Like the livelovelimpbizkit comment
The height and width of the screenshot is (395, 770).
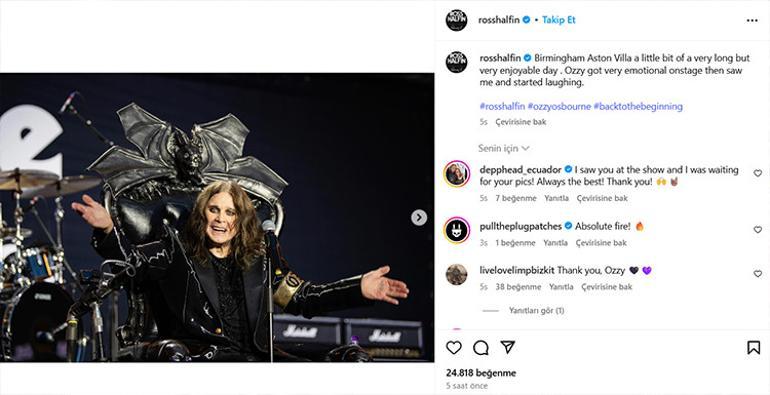click(758, 274)
